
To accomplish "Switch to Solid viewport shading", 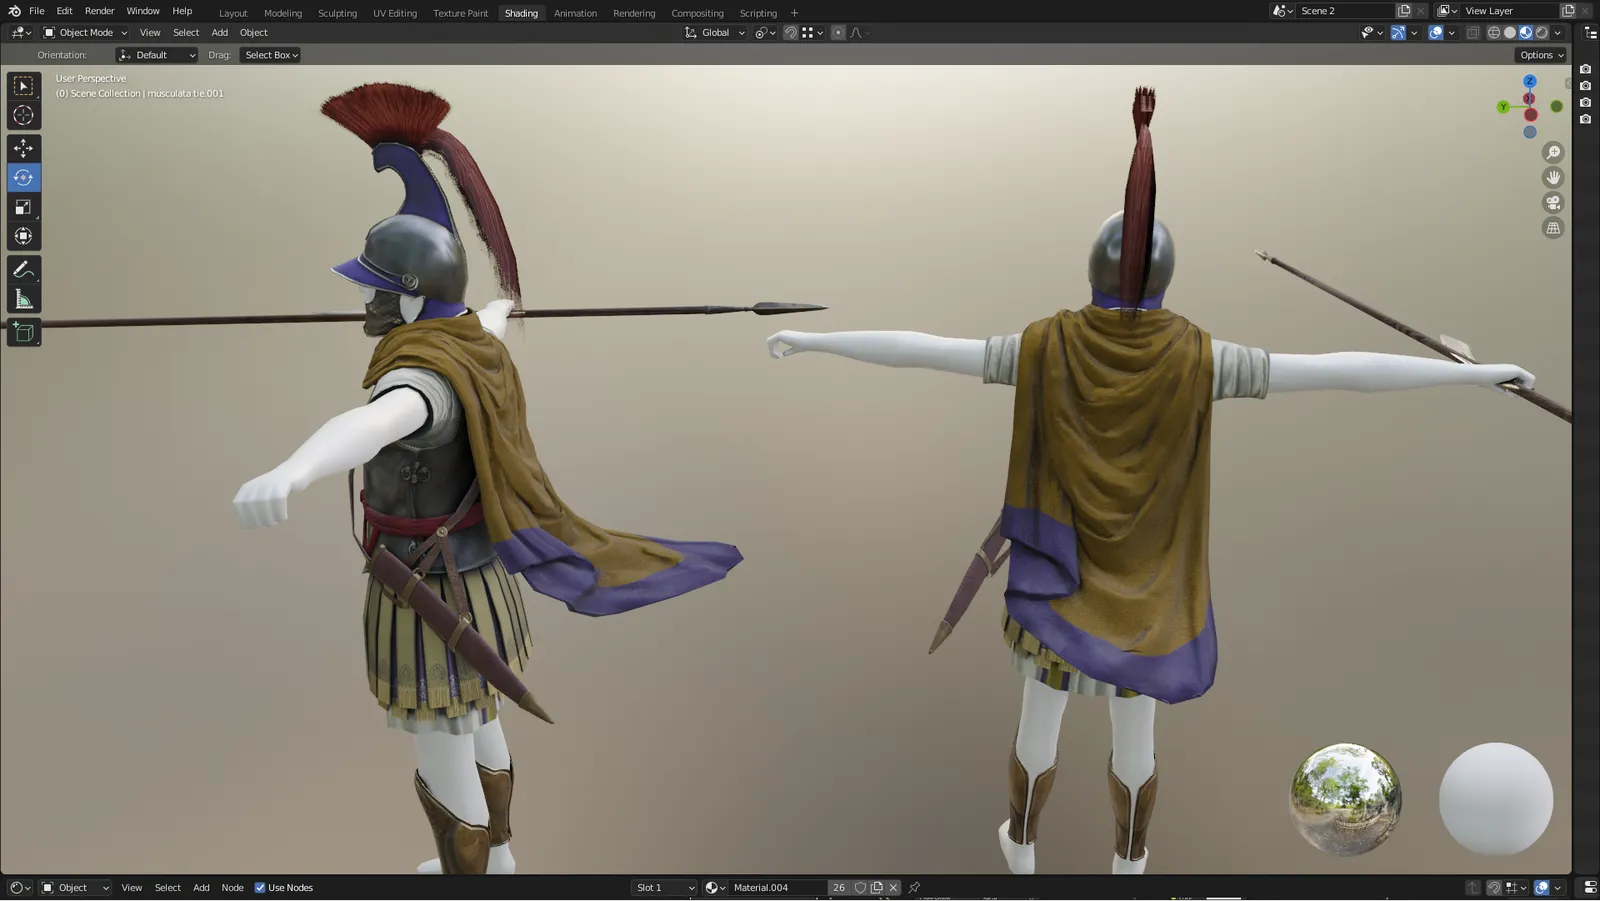I will coord(1510,33).
